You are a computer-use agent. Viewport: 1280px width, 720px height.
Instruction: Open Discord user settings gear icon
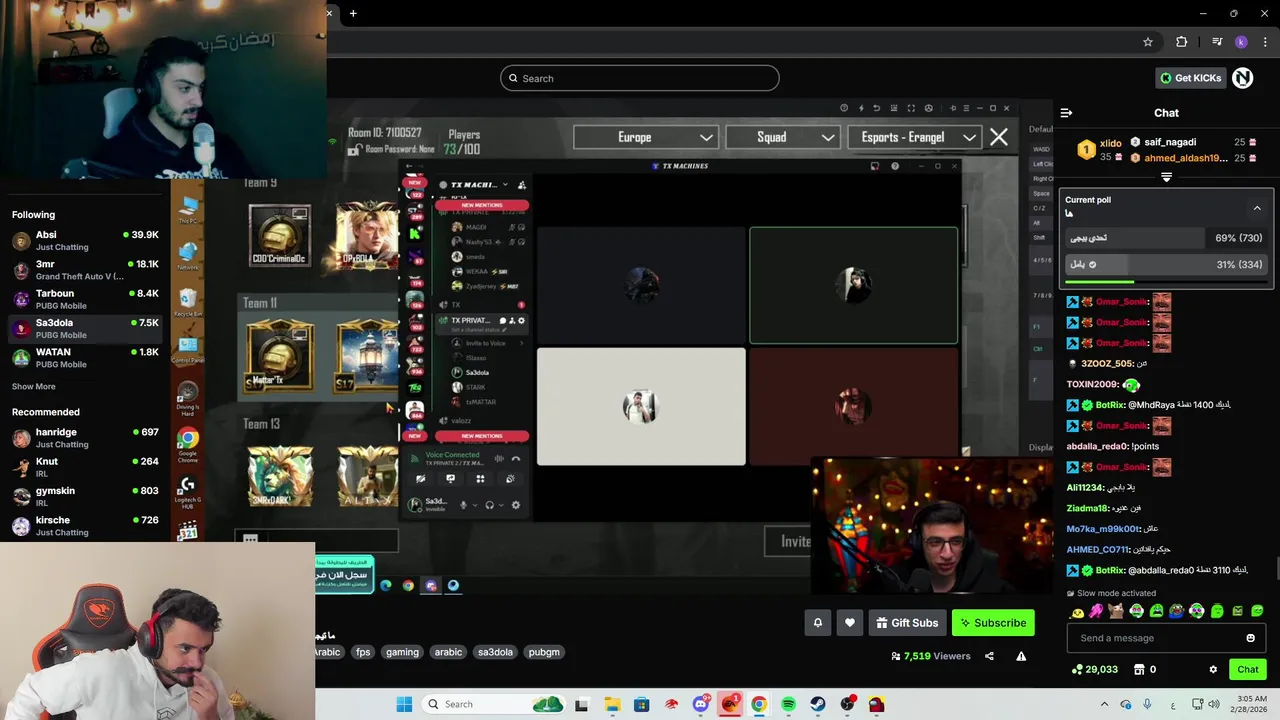(x=516, y=505)
